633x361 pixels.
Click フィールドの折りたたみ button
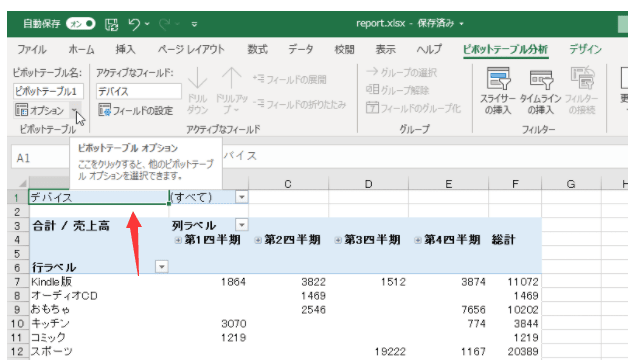pos(300,104)
